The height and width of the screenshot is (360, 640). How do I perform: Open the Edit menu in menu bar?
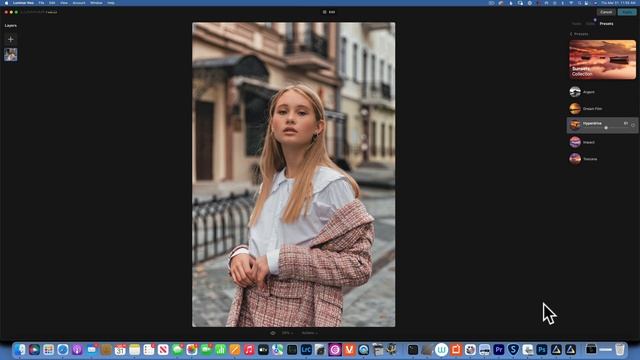pyautogui.click(x=52, y=3)
